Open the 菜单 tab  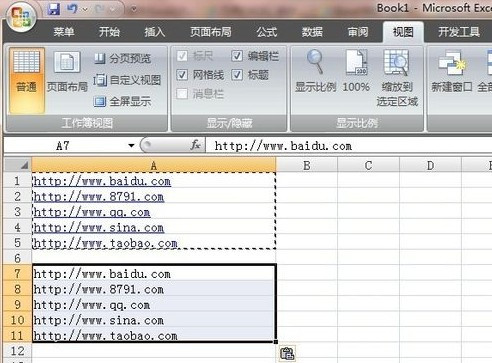[x=64, y=32]
